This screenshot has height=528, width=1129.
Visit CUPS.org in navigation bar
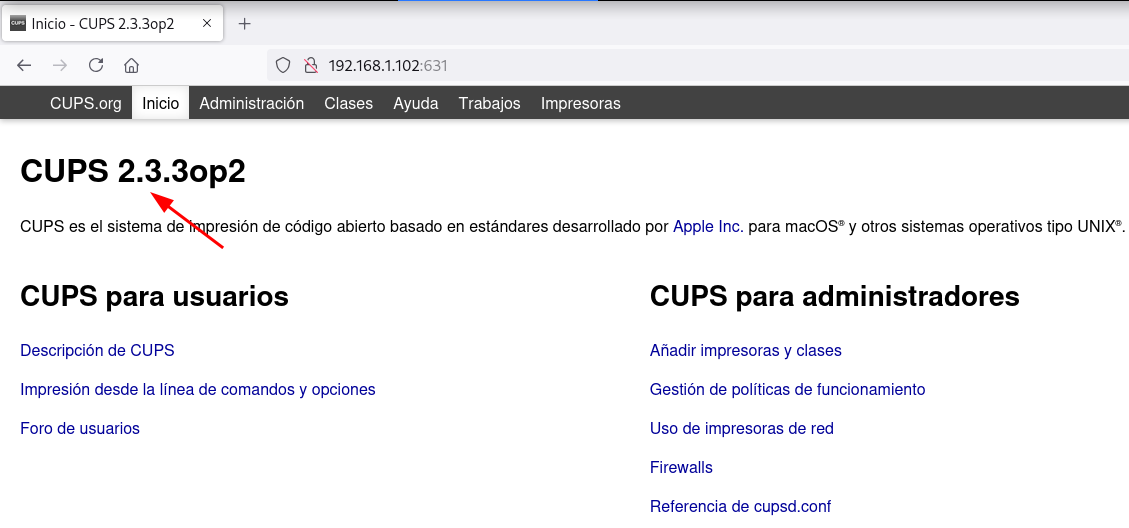85,103
